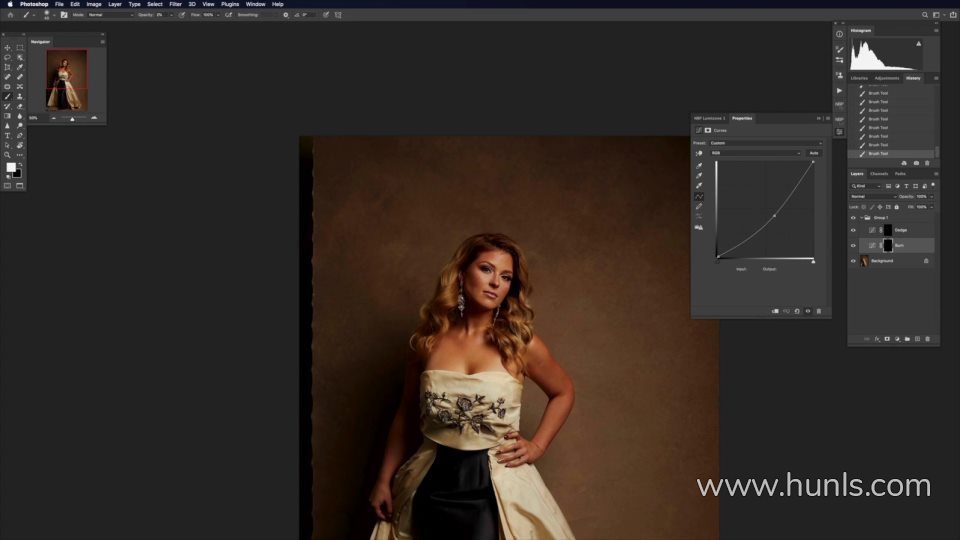Viewport: 960px width, 540px height.
Task: Open the Actions panel play icon
Action: pyautogui.click(x=839, y=90)
